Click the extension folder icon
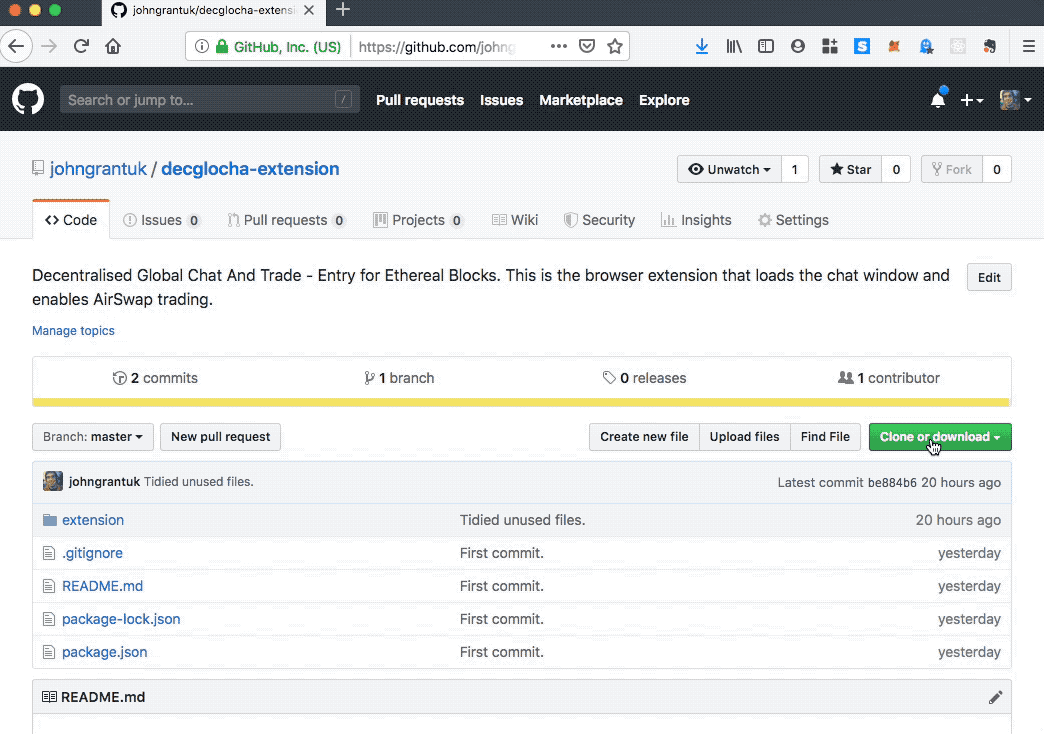 (49, 520)
